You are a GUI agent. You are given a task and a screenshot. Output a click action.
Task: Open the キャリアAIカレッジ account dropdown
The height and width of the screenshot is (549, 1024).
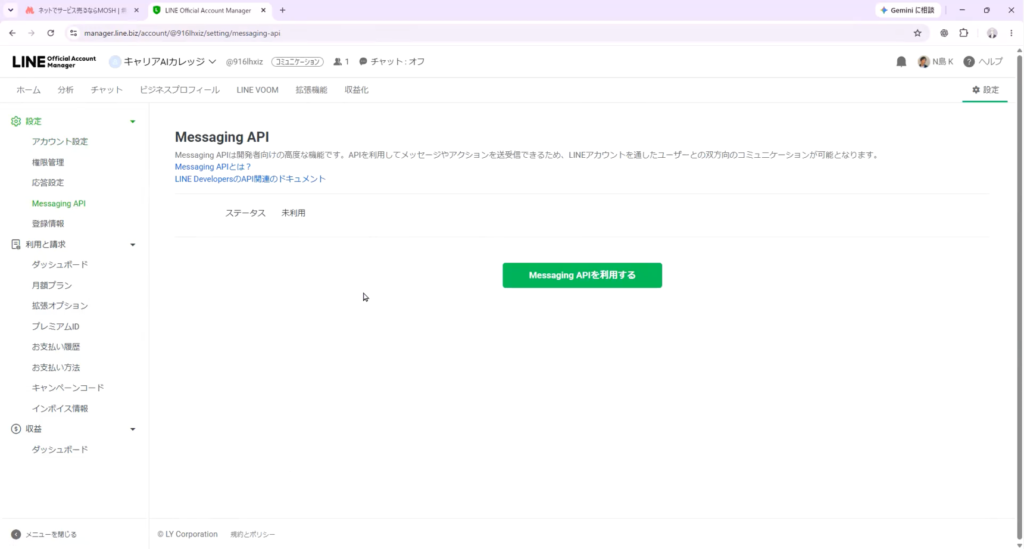click(x=163, y=61)
